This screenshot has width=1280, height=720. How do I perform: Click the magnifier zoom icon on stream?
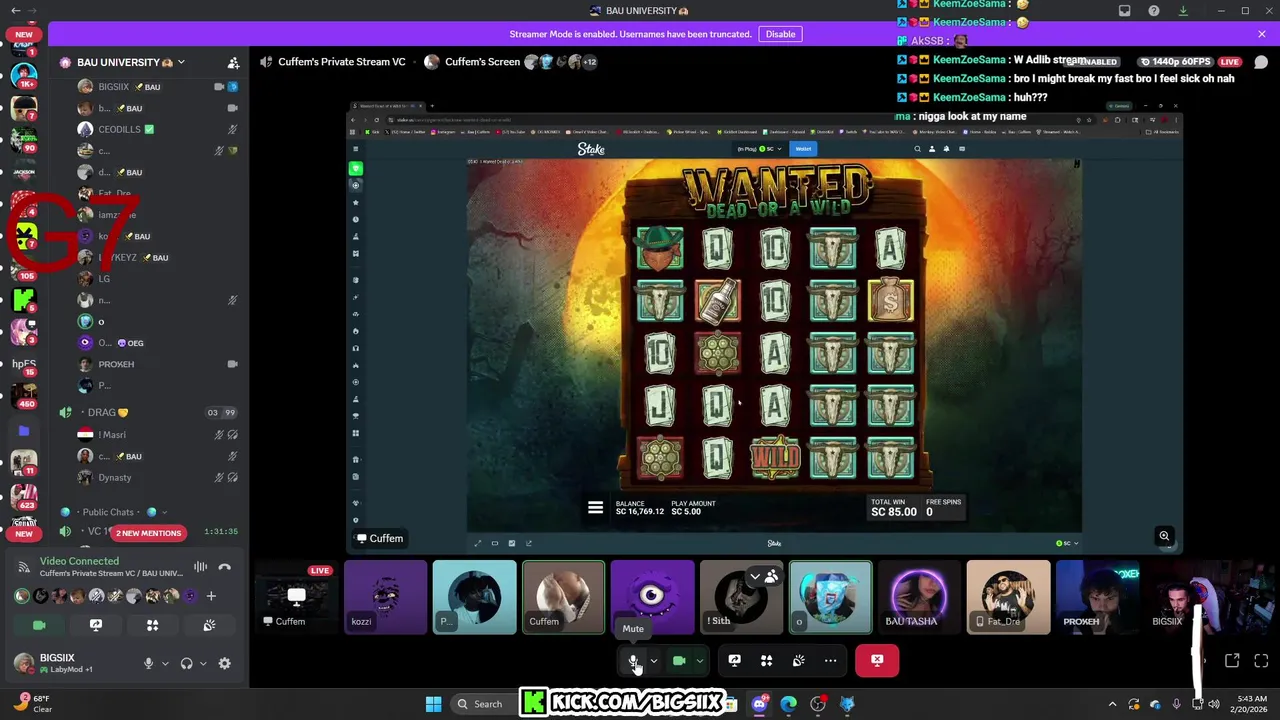[x=1164, y=536]
